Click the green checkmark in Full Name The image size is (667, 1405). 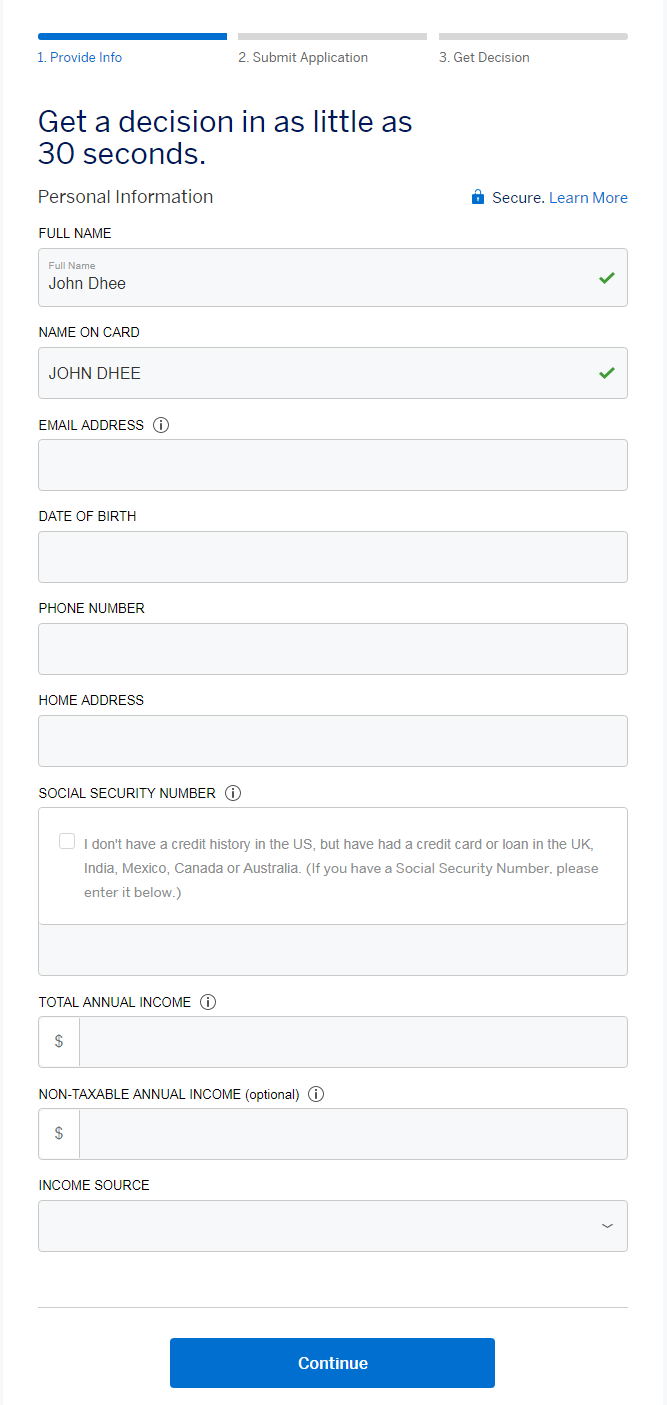607,278
